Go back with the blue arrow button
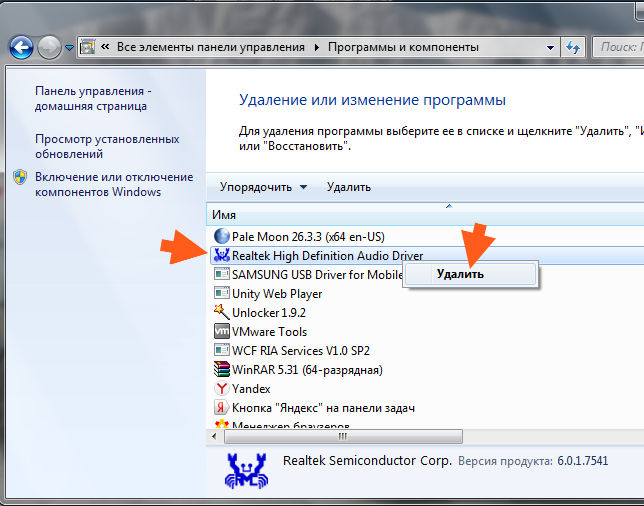 coord(21,47)
